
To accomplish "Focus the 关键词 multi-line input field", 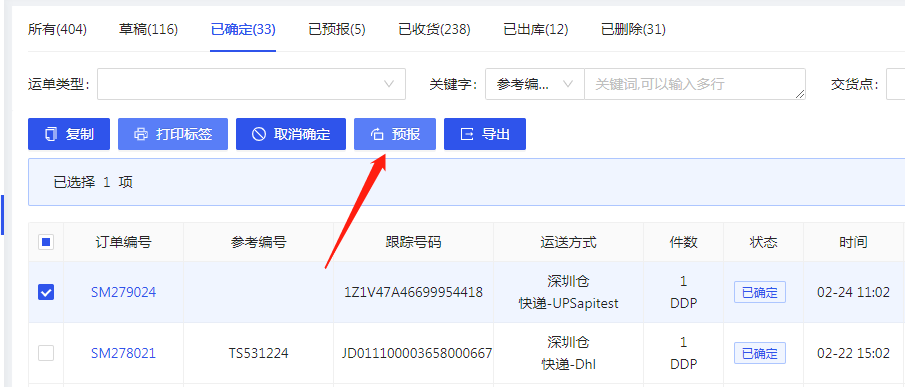I will point(695,84).
